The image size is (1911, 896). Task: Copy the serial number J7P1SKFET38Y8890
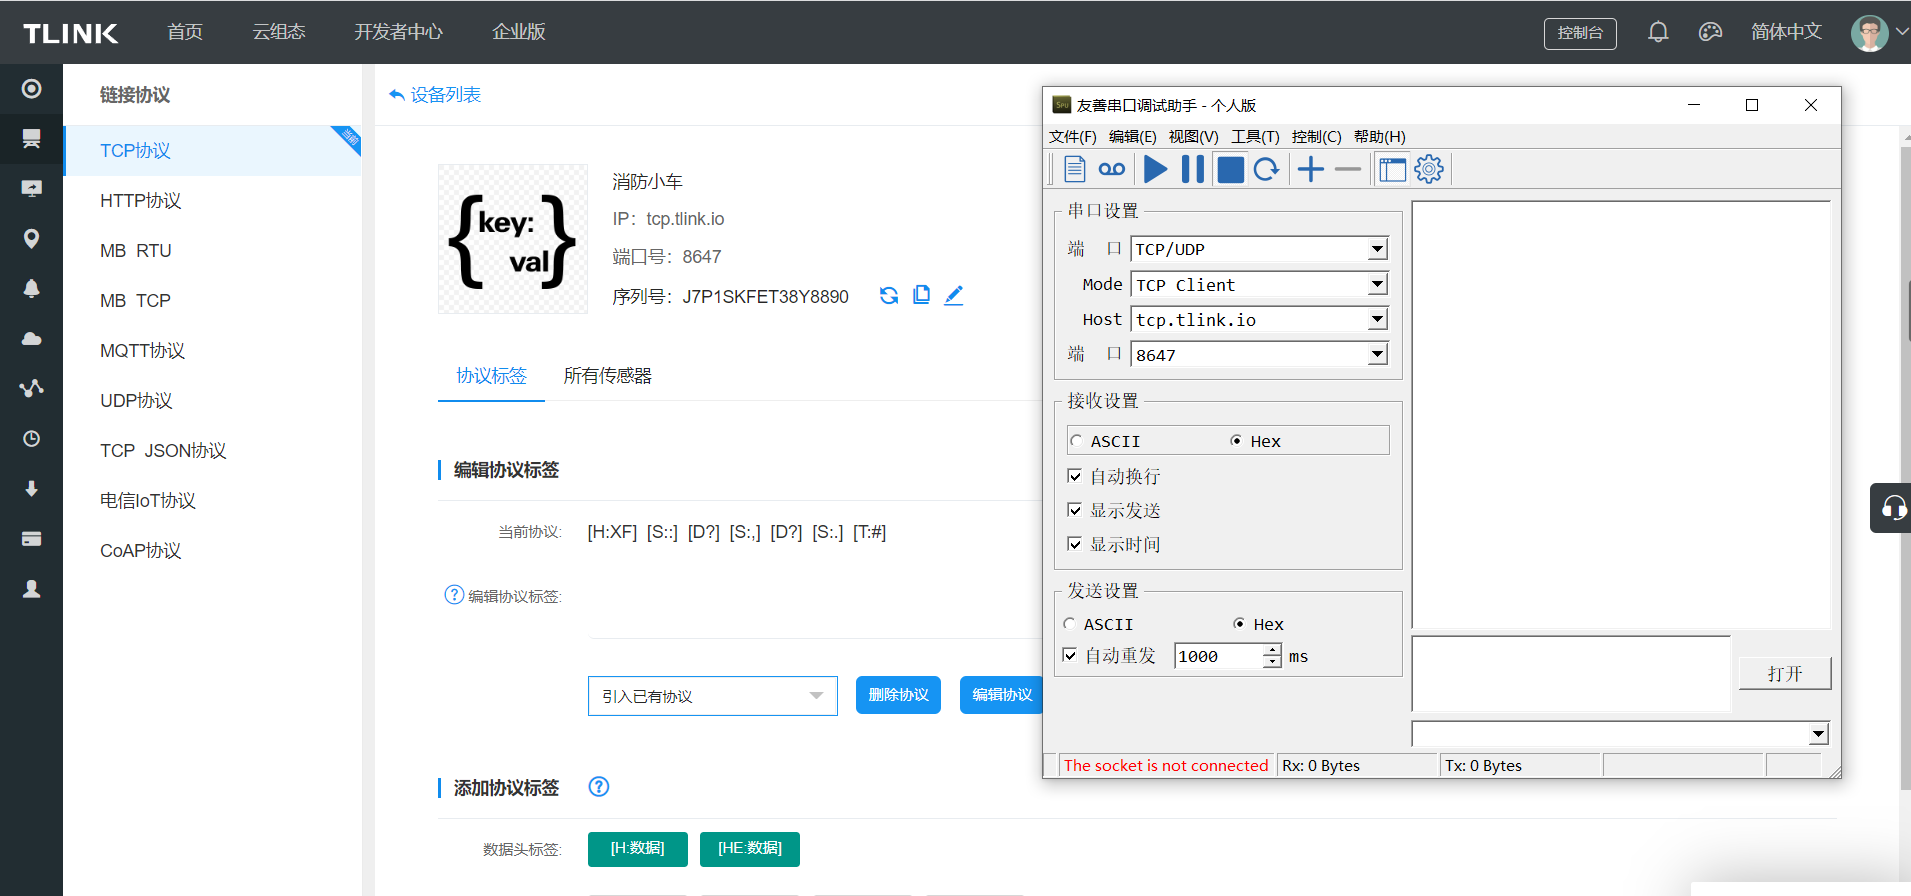tap(922, 295)
